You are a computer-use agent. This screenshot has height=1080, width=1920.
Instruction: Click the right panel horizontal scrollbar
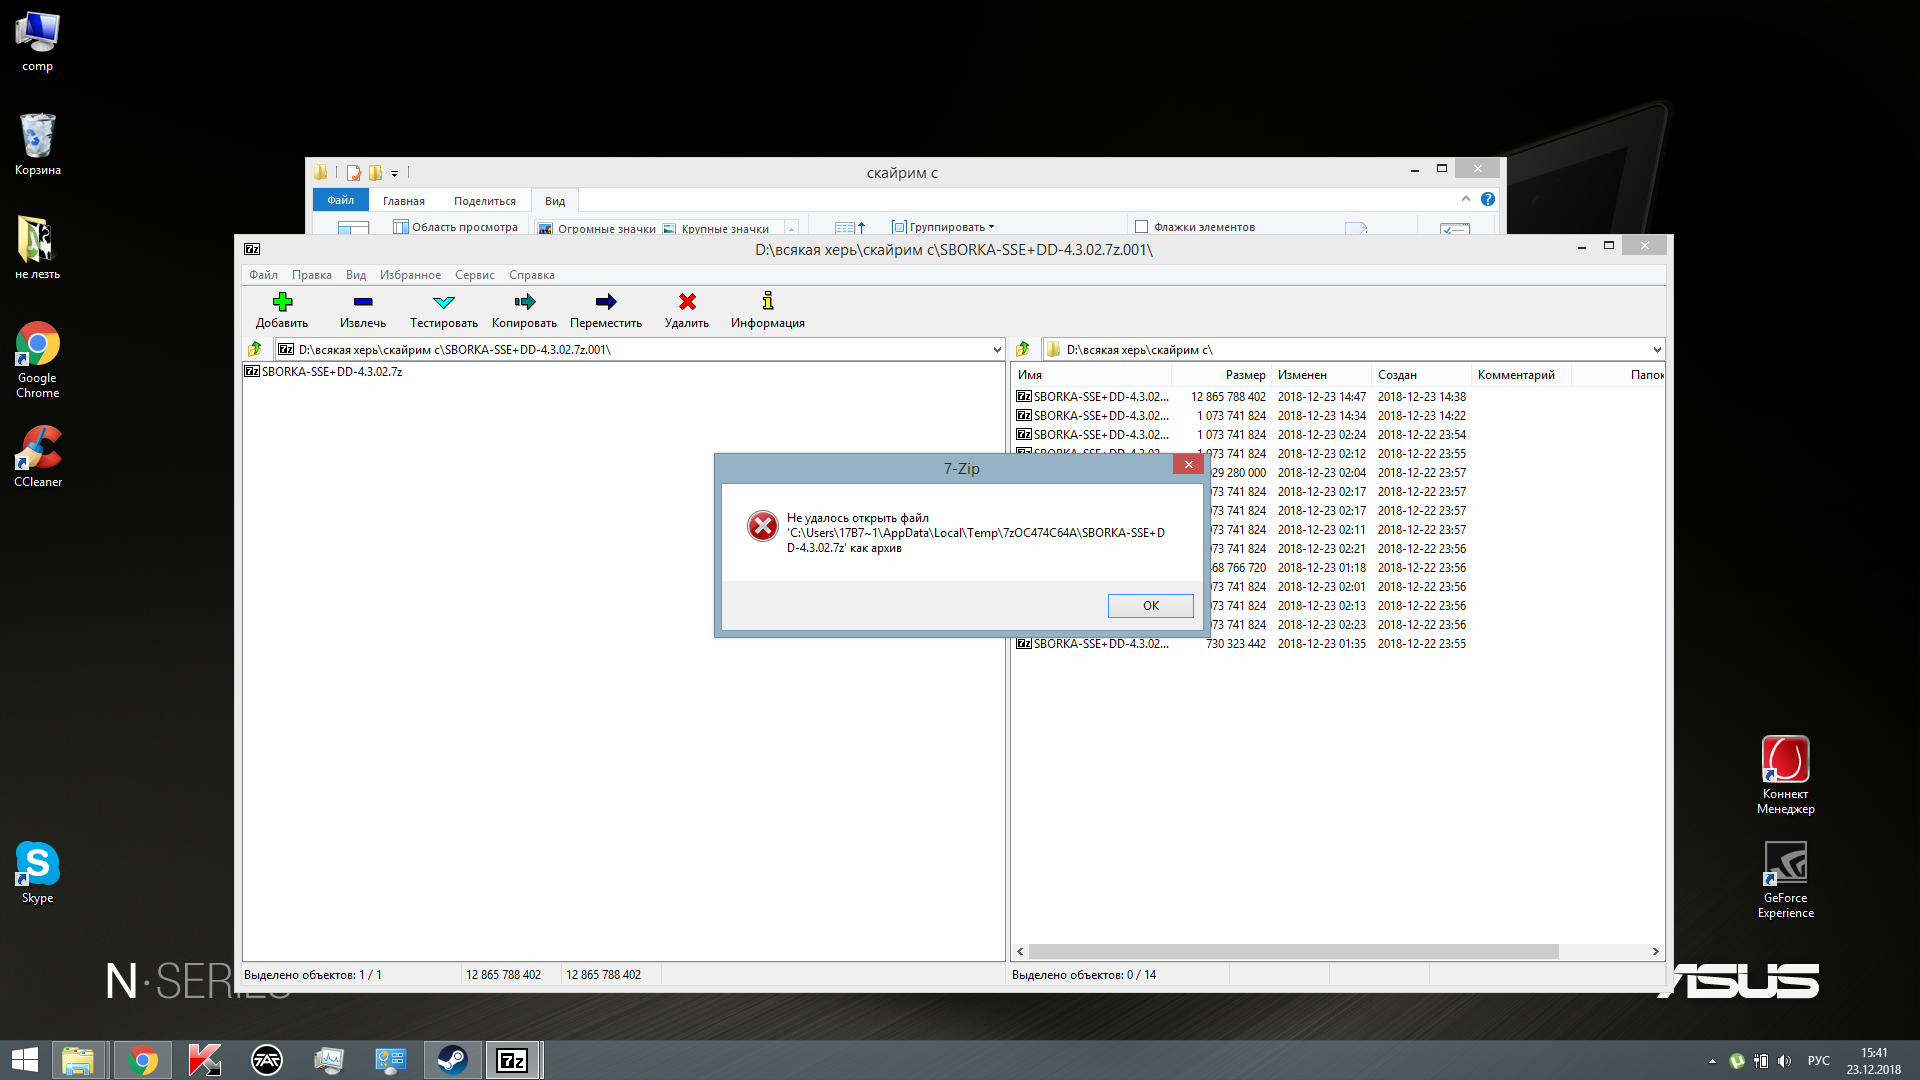click(x=1292, y=952)
